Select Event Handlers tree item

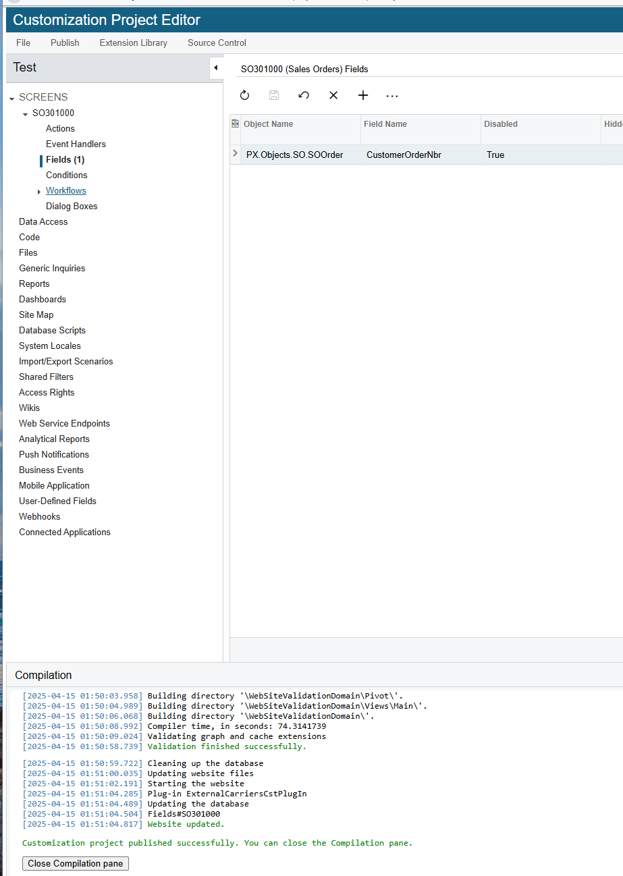(x=76, y=144)
